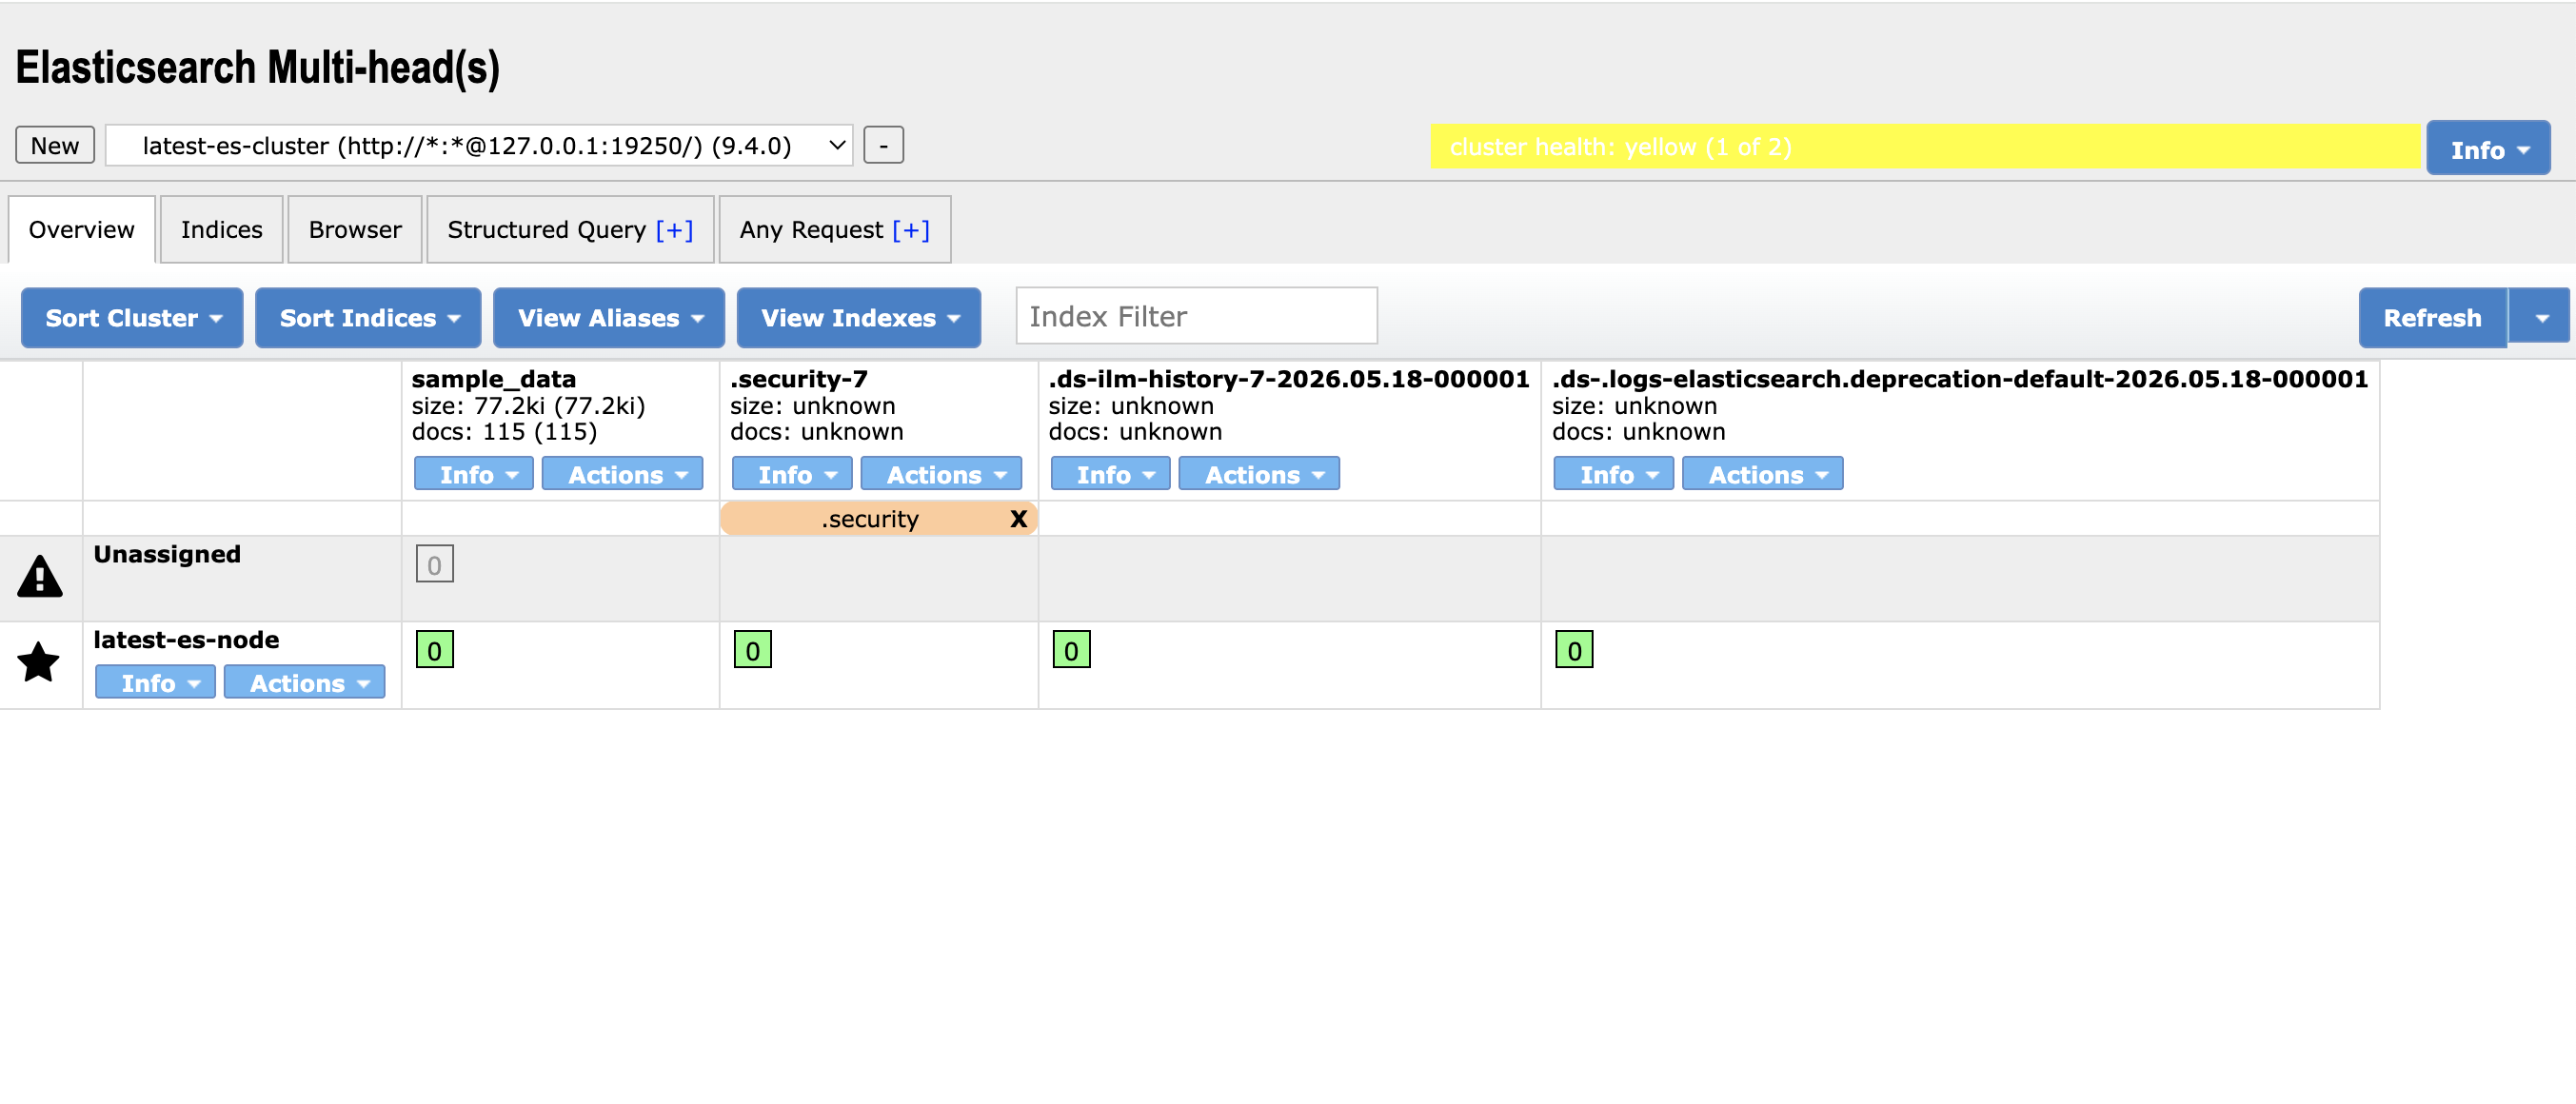Screen dimensions: 2576x1104
Task: Click the master node star icon
Action: click(x=39, y=662)
